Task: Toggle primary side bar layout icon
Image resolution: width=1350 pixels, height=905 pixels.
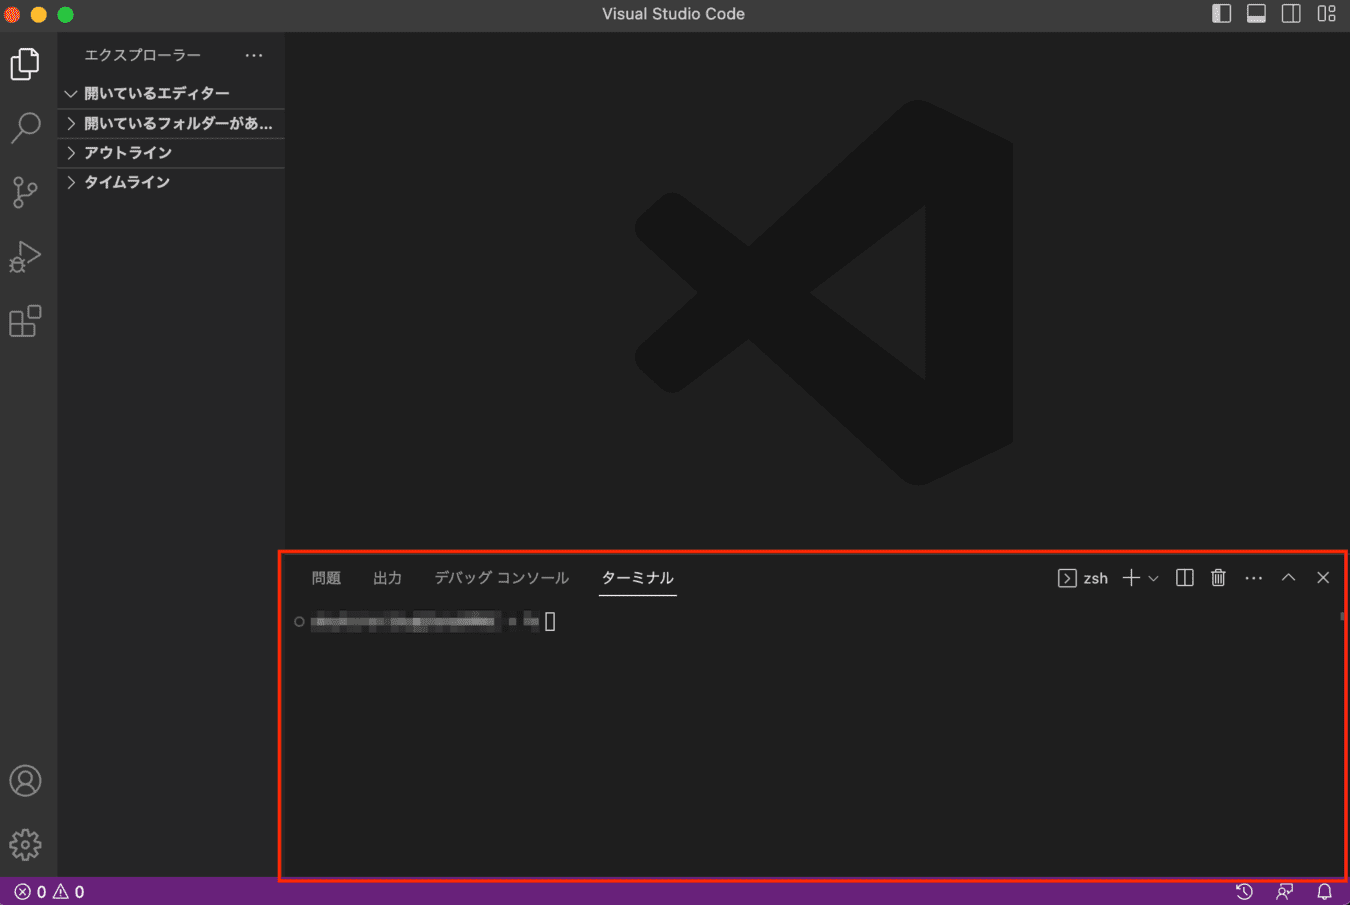Action: click(1221, 14)
